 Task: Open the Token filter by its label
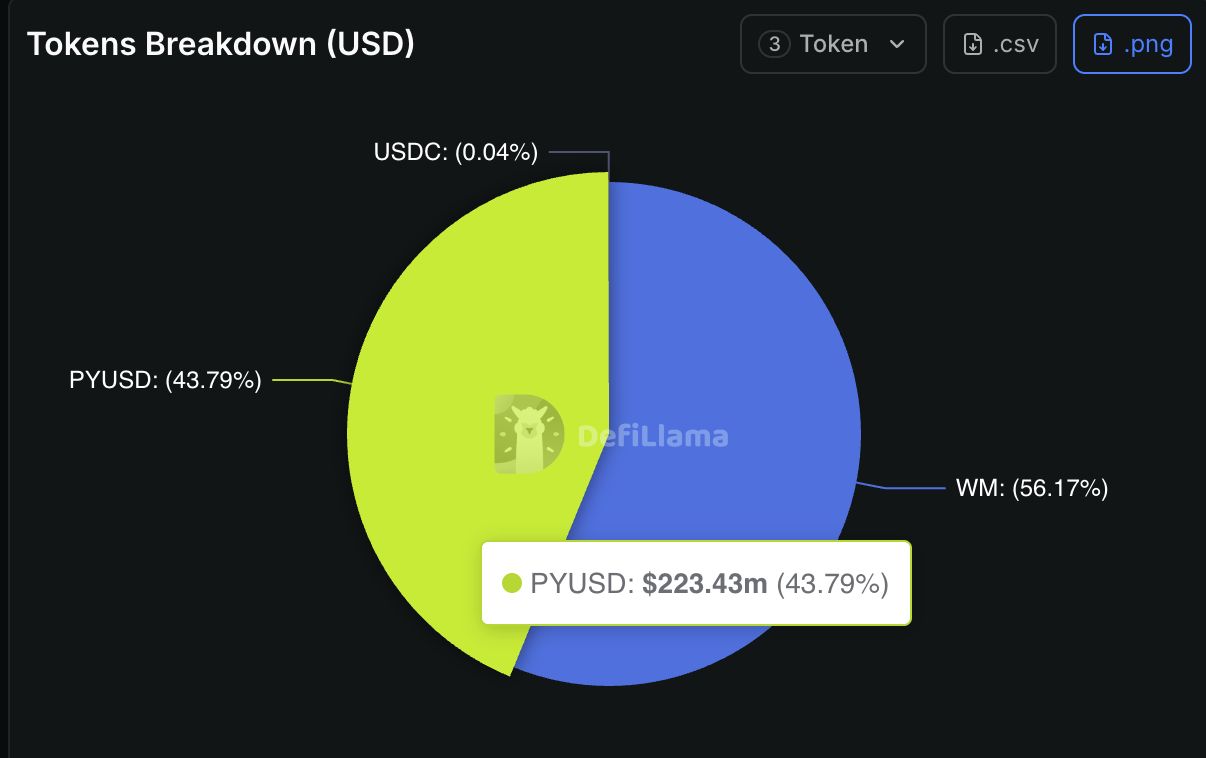[x=833, y=44]
